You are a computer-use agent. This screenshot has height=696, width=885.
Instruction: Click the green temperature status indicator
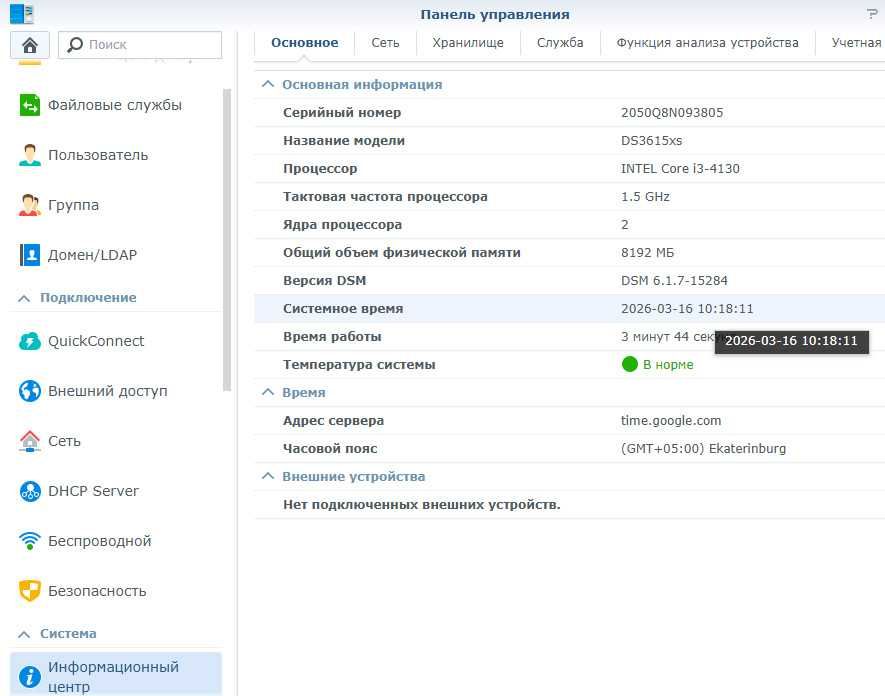(x=629, y=364)
